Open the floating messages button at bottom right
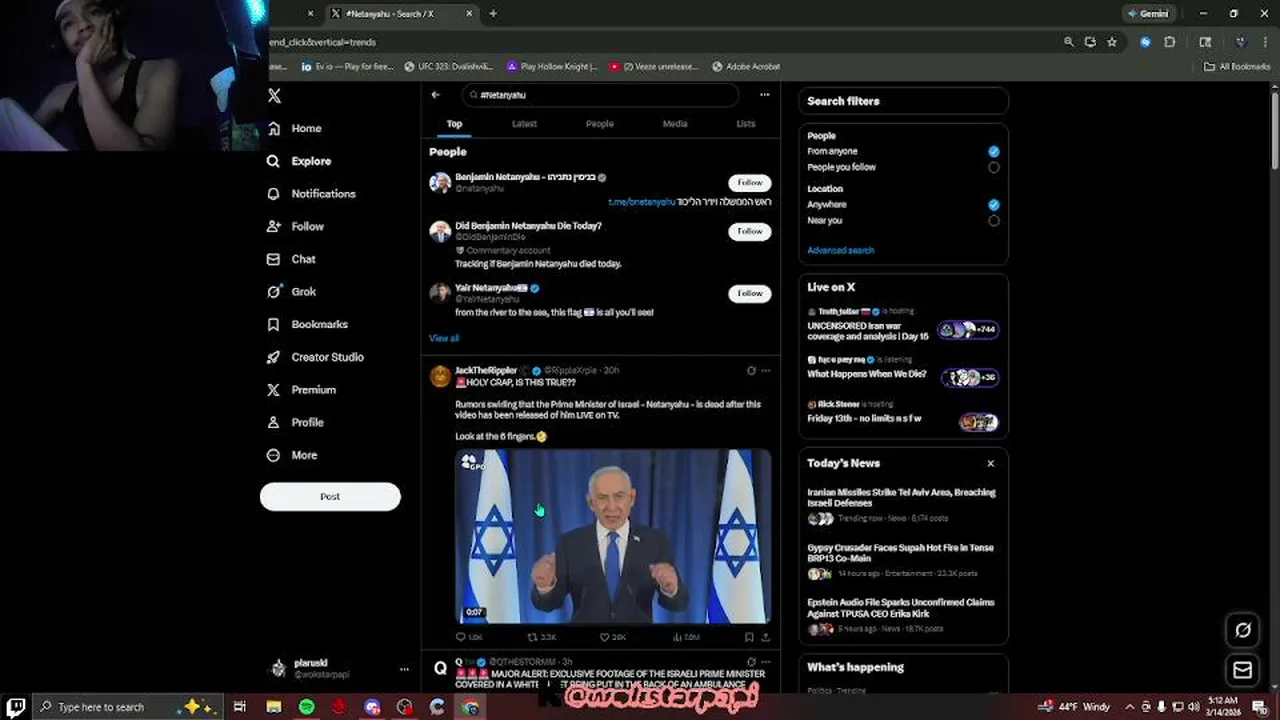Viewport: 1280px width, 720px height. tap(1243, 670)
